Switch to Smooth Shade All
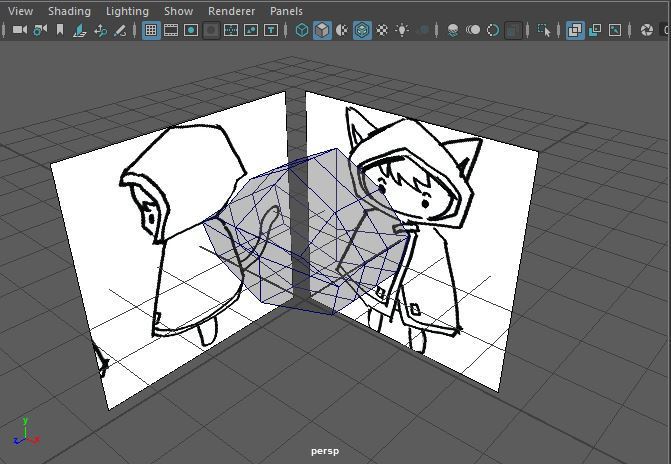Image resolution: width=671 pixels, height=464 pixels. pyautogui.click(x=322, y=30)
